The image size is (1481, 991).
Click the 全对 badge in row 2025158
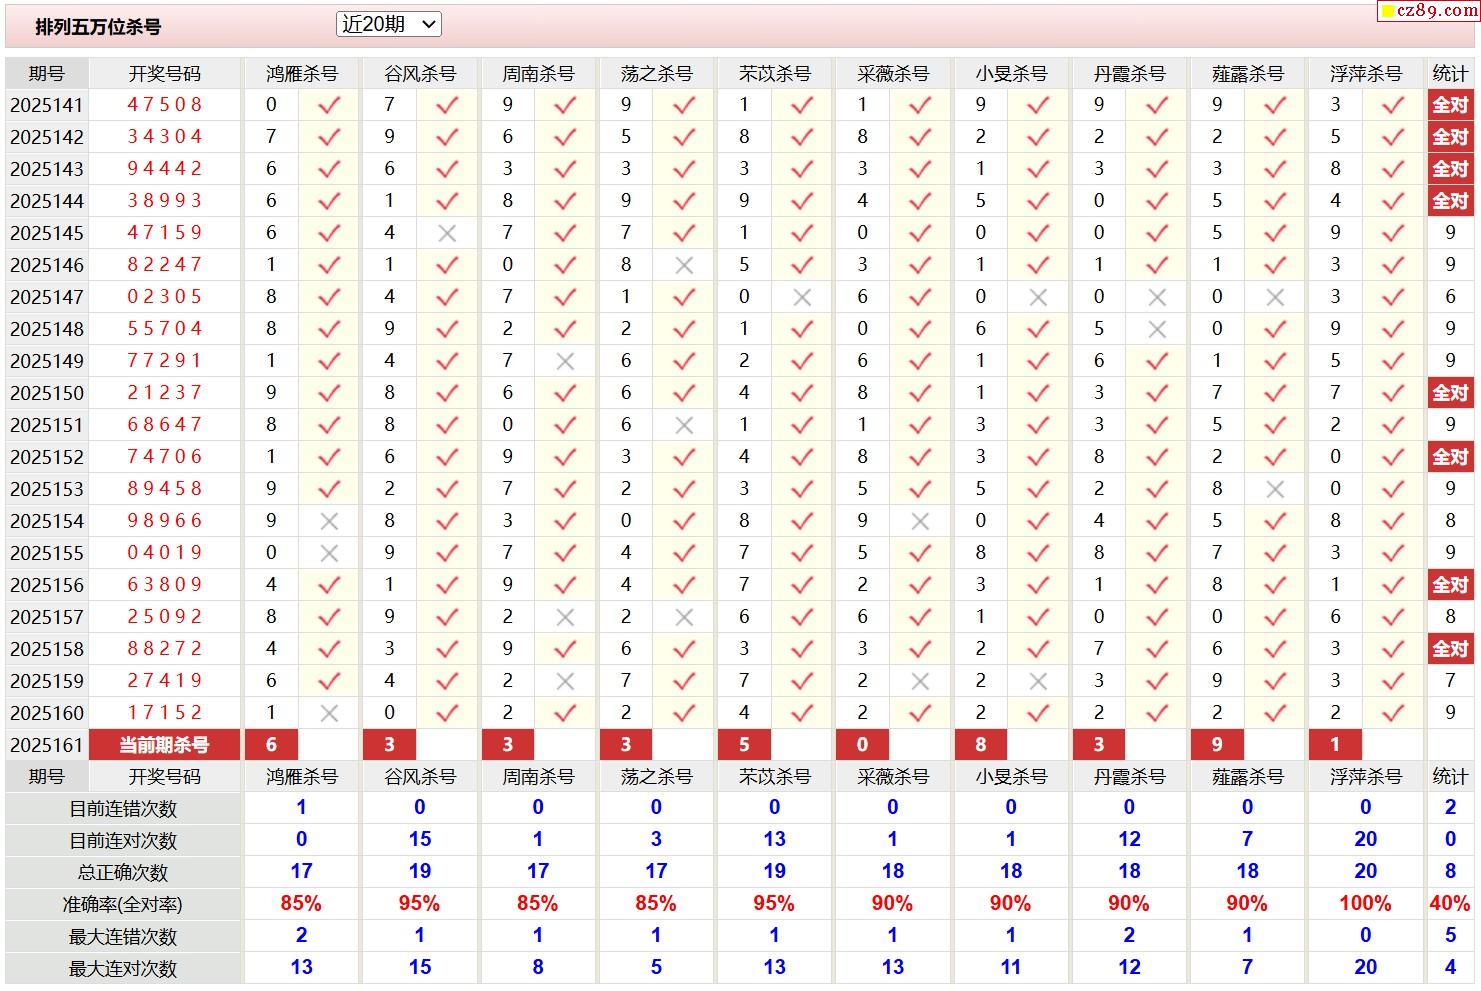tap(1450, 649)
